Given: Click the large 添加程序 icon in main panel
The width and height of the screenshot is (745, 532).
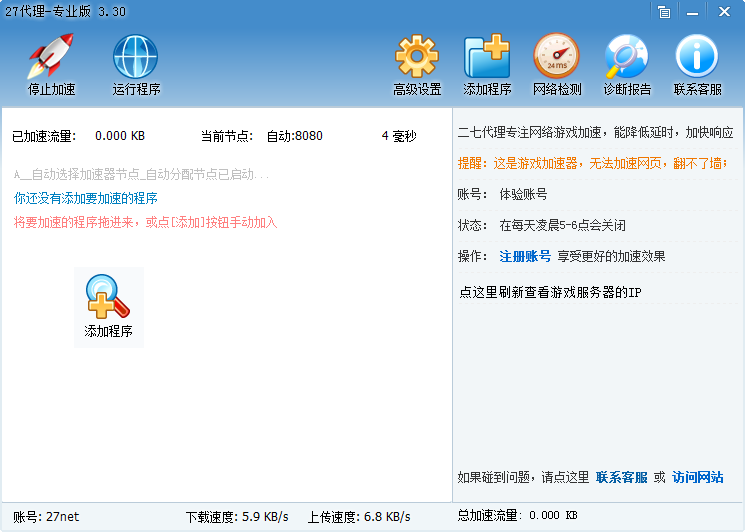Looking at the screenshot, I should pyautogui.click(x=108, y=307).
